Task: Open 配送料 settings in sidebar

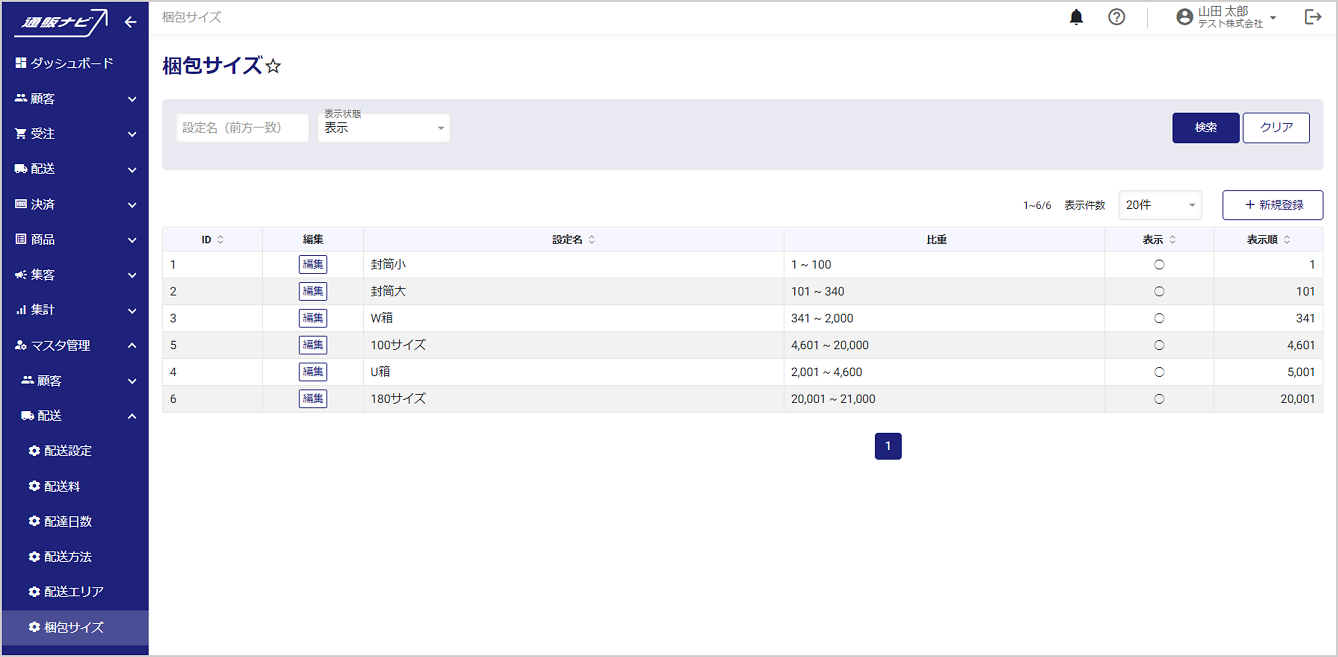Action: coord(62,486)
